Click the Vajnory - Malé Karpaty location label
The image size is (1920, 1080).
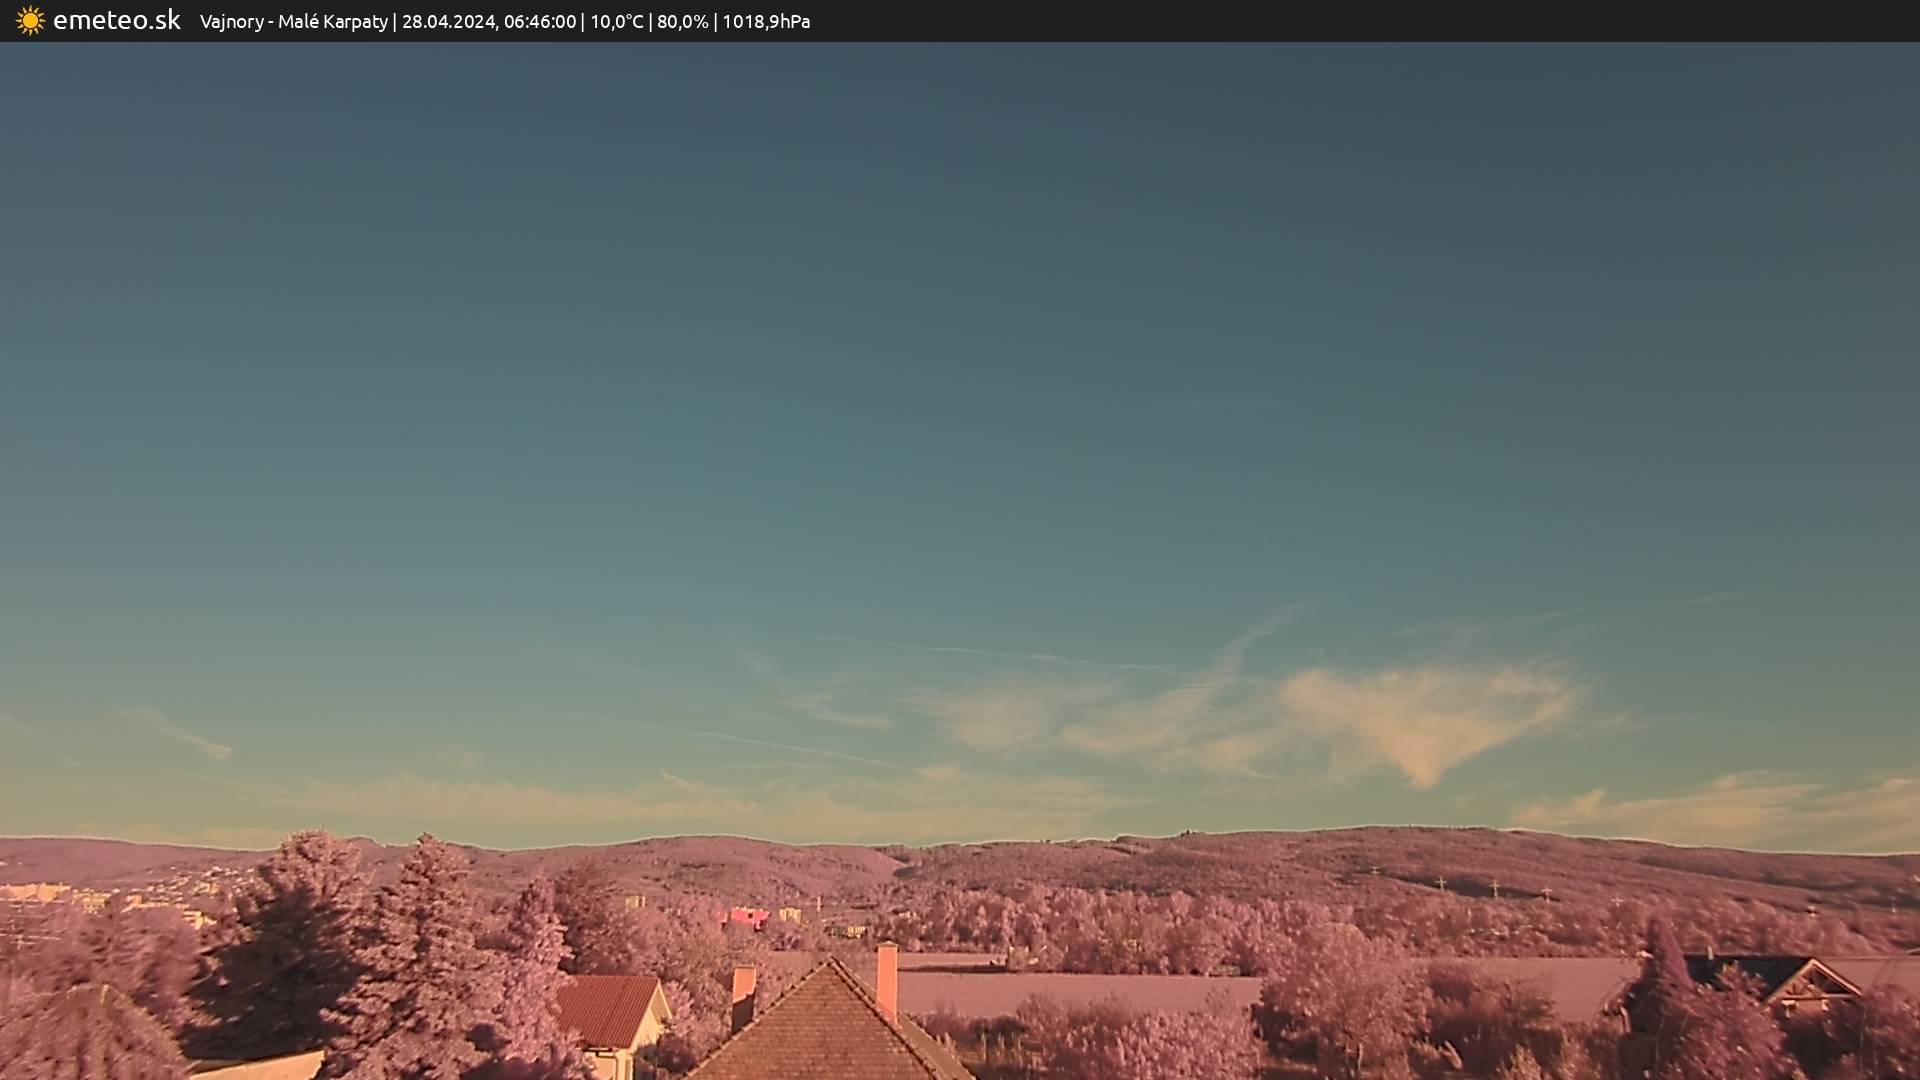(293, 22)
